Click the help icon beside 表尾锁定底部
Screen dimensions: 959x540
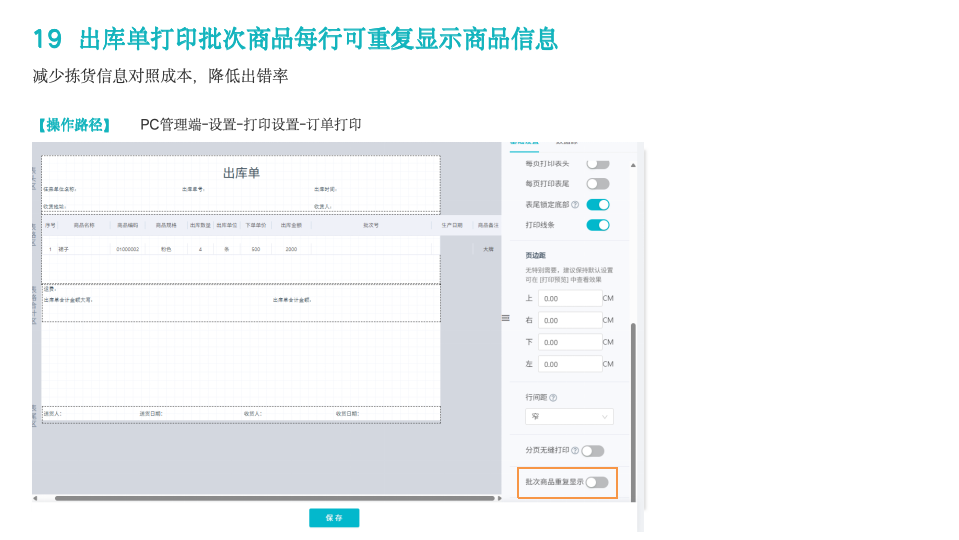(575, 205)
